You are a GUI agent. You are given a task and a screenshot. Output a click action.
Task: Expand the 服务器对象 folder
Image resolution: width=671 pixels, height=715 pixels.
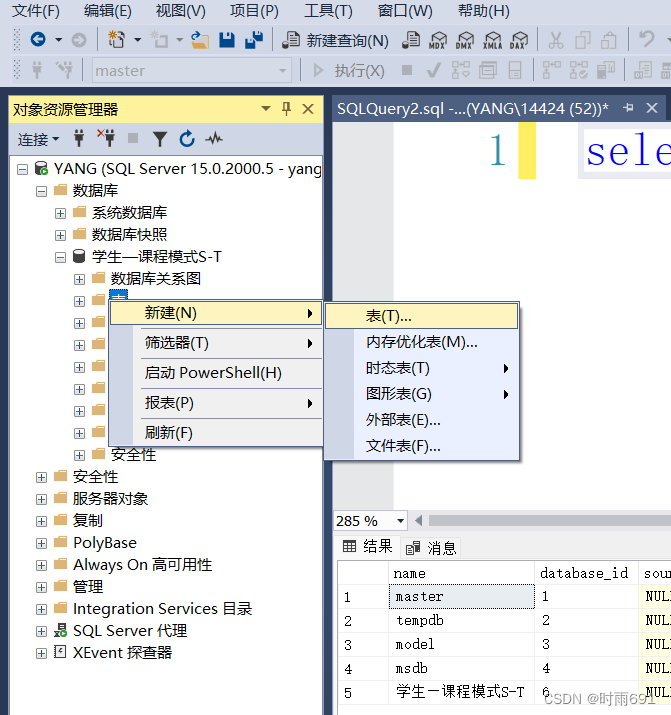click(x=41, y=499)
